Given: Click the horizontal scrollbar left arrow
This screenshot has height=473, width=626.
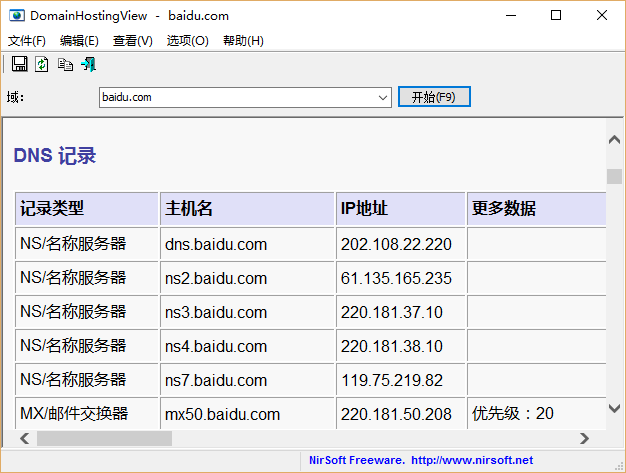Looking at the screenshot, I should (x=24, y=438).
